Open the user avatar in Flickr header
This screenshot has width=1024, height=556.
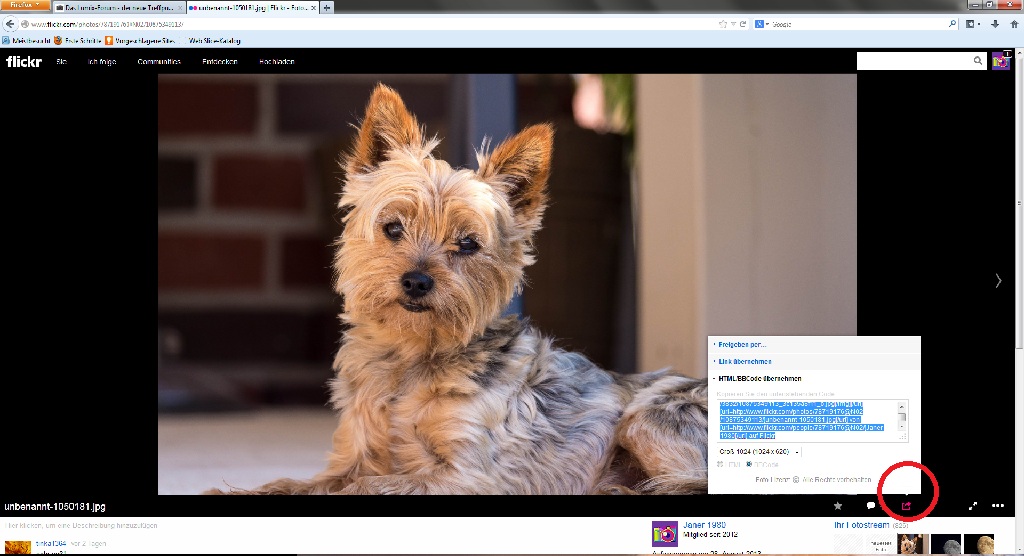(x=1000, y=61)
